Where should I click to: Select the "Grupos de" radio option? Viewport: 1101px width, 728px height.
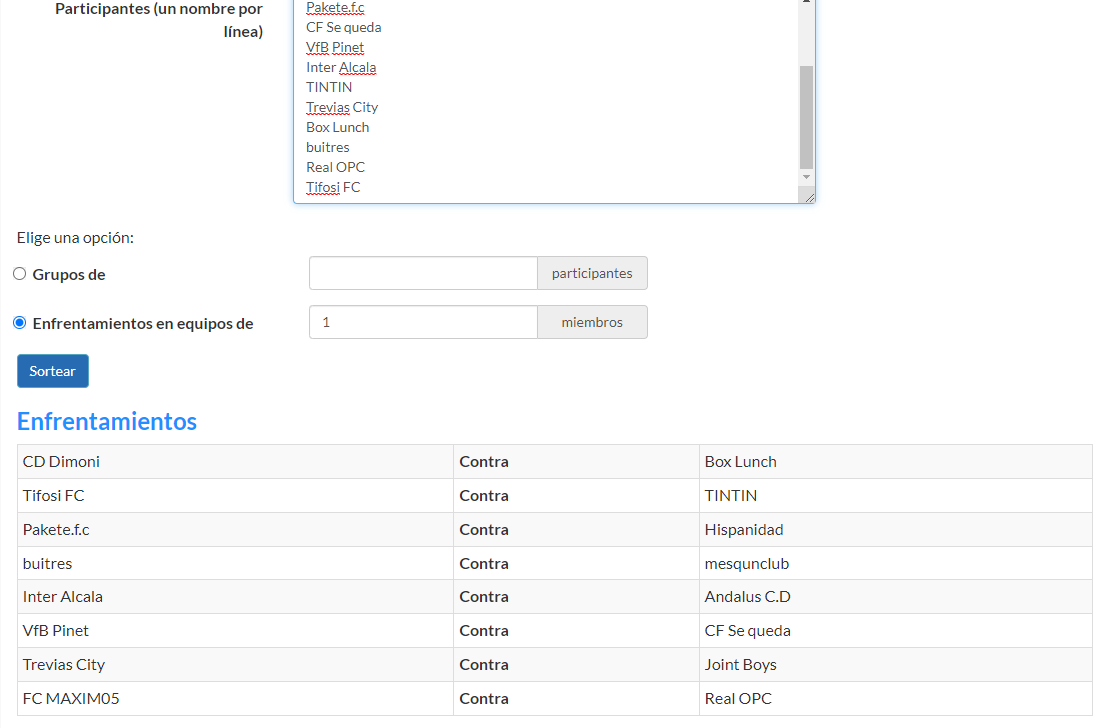tap(20, 274)
